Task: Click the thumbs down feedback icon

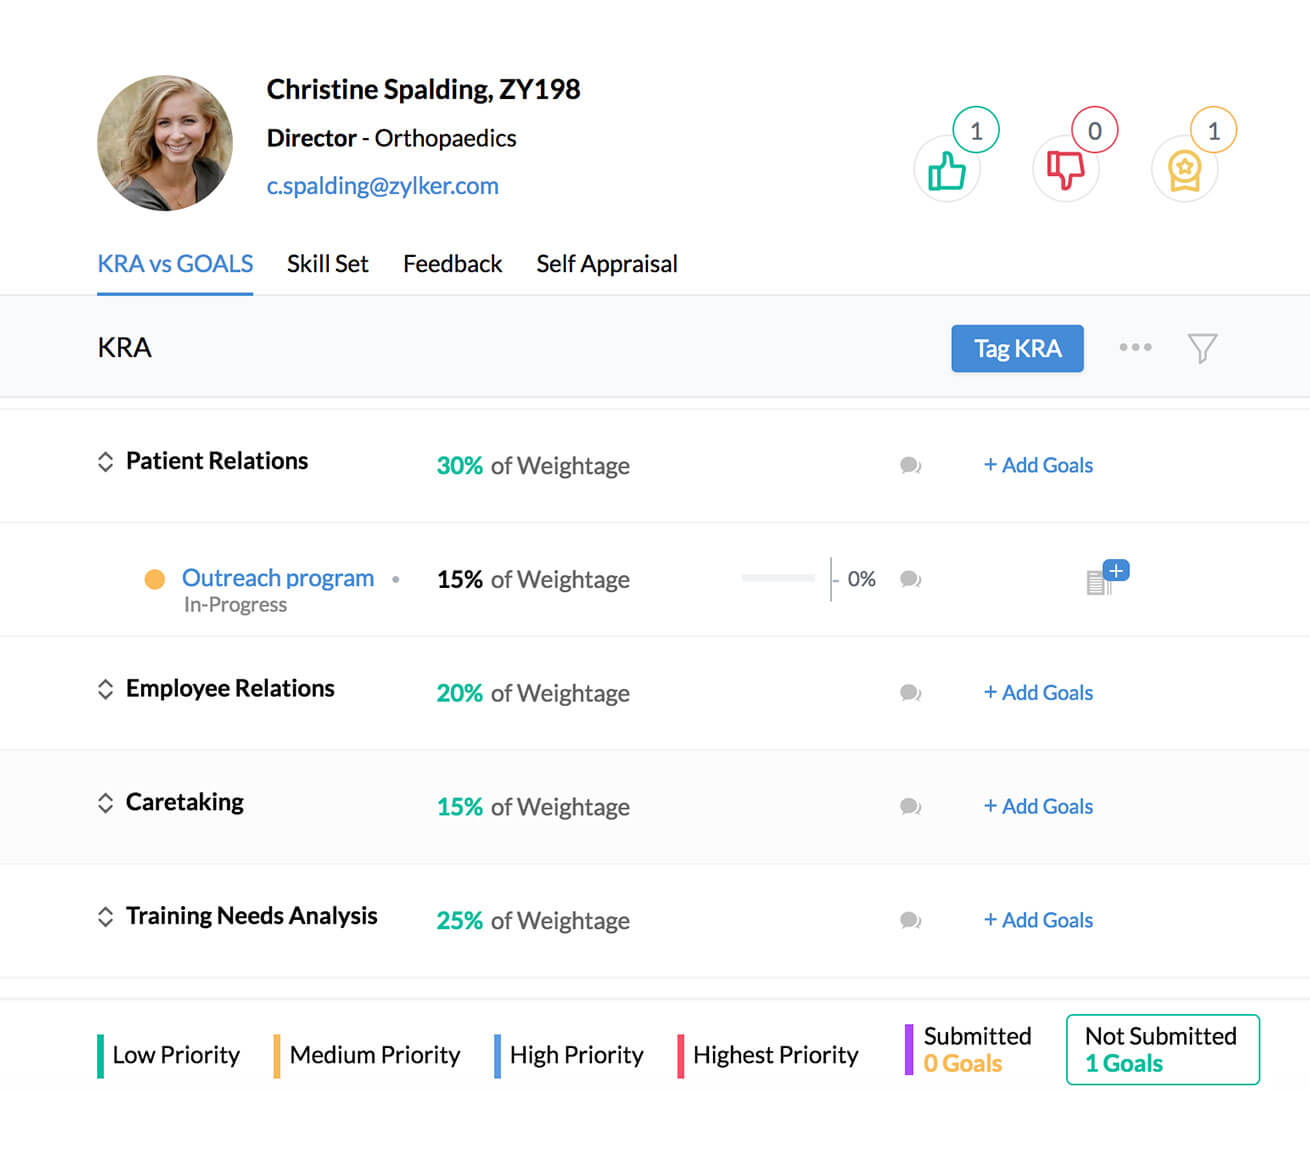Action: coord(1066,169)
